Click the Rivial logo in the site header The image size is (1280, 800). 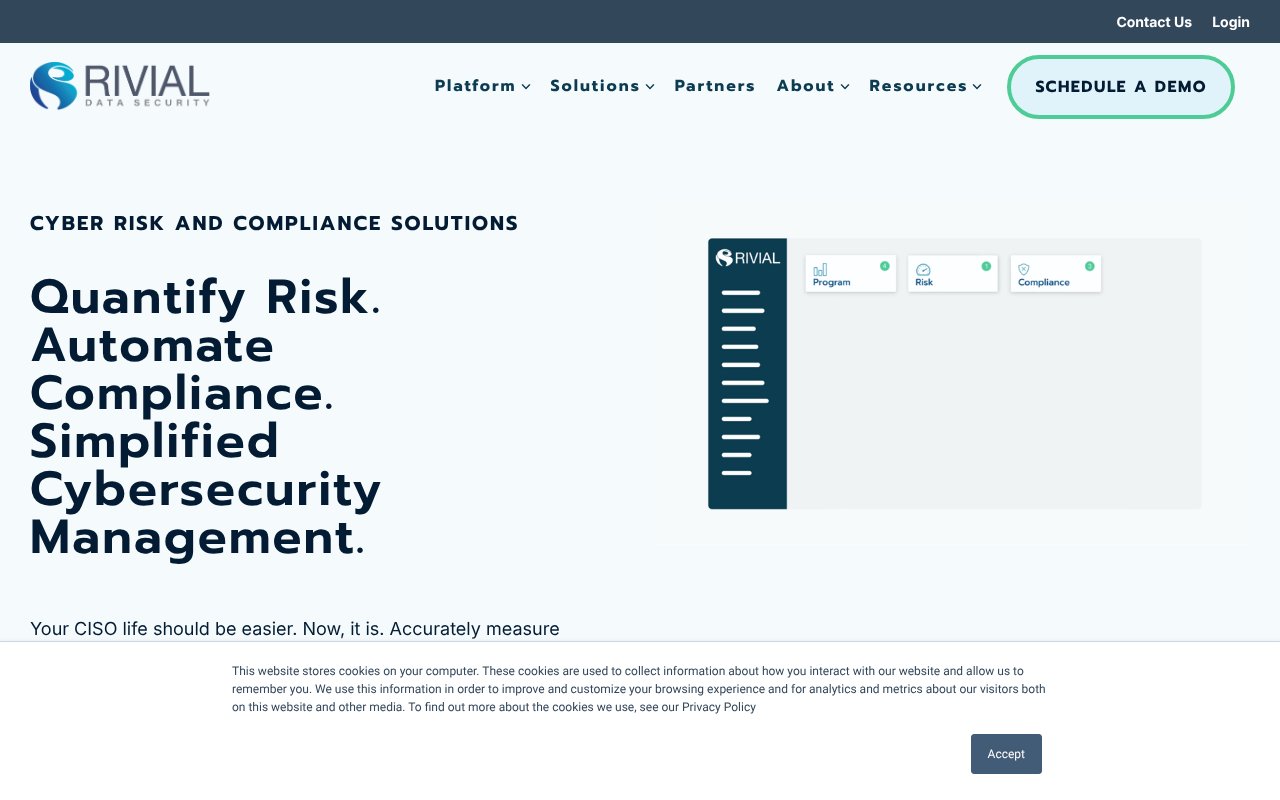pos(119,86)
